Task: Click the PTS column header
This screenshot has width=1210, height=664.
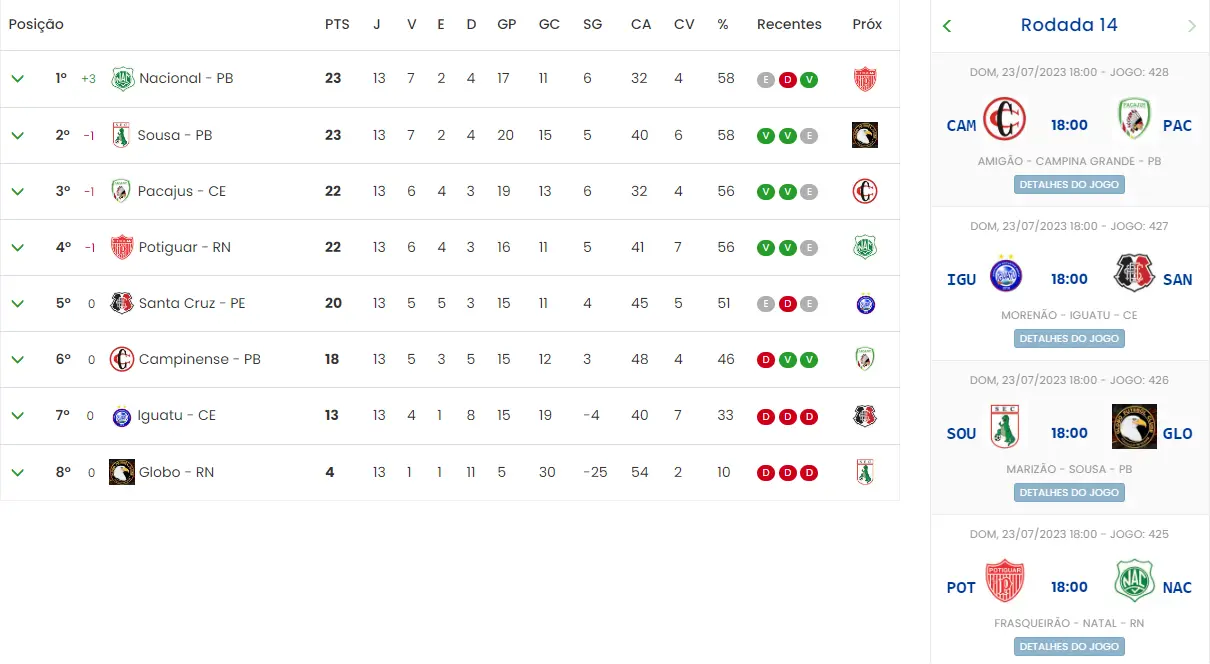Action: [337, 24]
